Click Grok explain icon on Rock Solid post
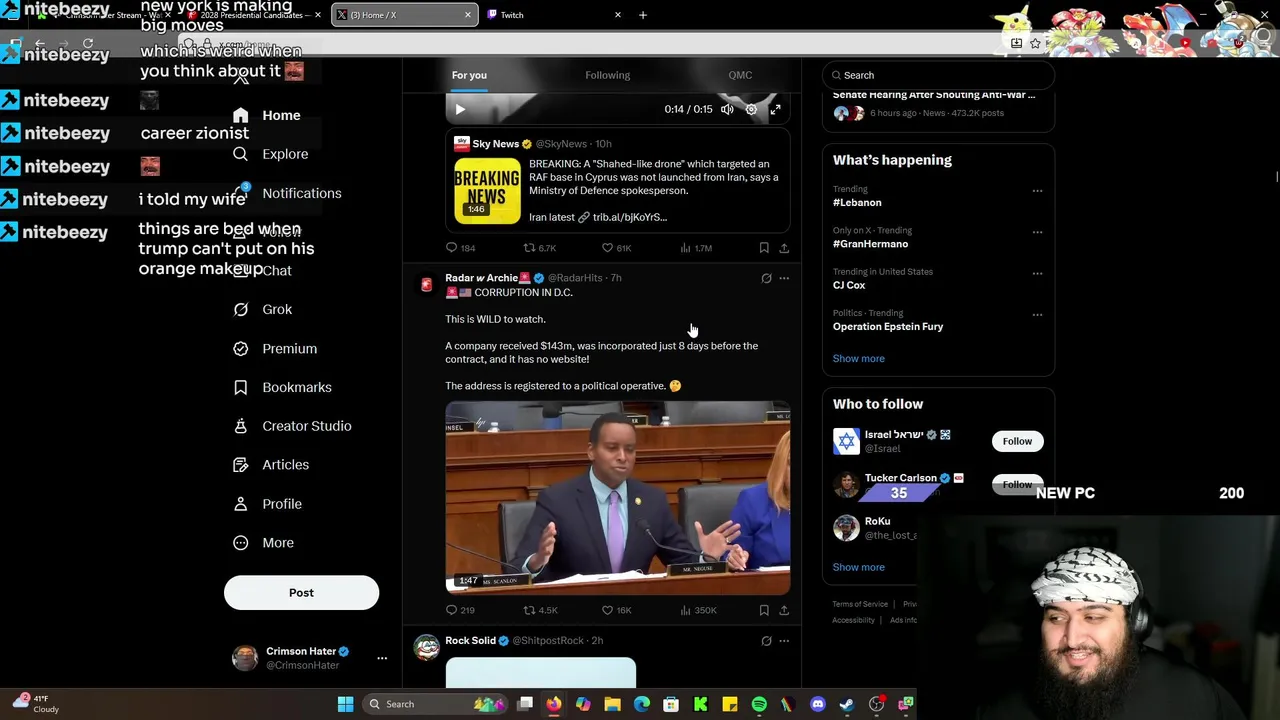 click(766, 641)
